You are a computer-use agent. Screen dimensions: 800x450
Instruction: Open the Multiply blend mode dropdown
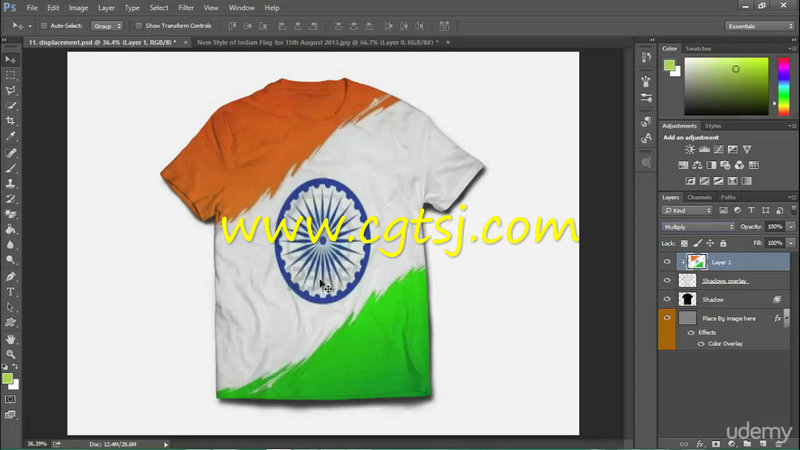(698, 227)
